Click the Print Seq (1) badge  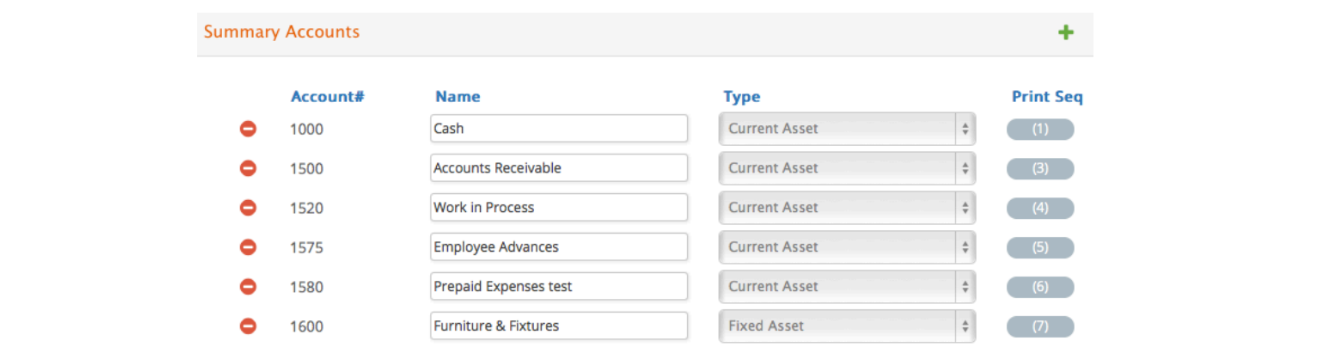pyautogui.click(x=1040, y=129)
